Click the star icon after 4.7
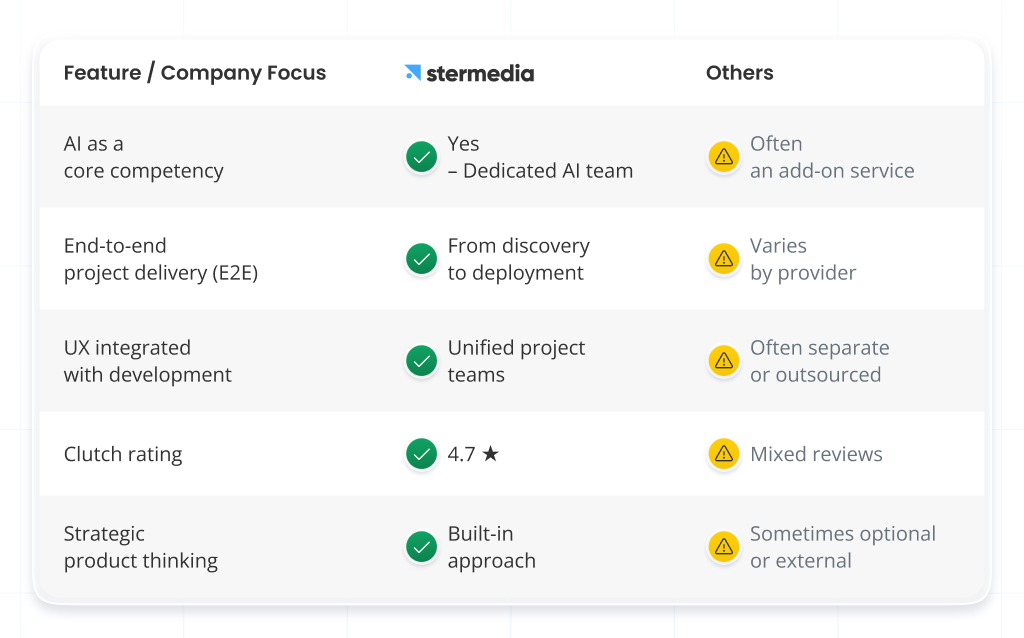1024x638 pixels. [x=490, y=453]
